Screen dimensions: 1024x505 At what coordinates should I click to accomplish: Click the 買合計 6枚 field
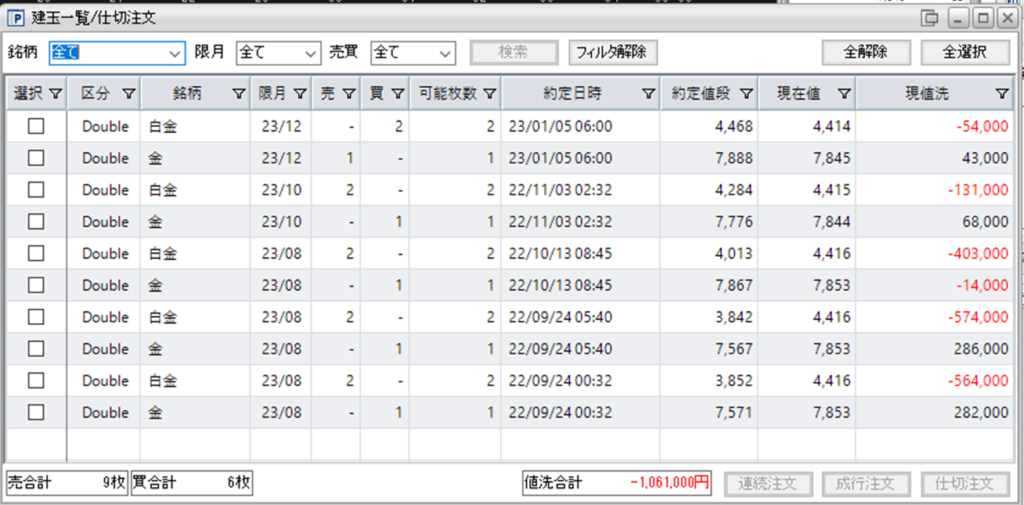pyautogui.click(x=192, y=483)
